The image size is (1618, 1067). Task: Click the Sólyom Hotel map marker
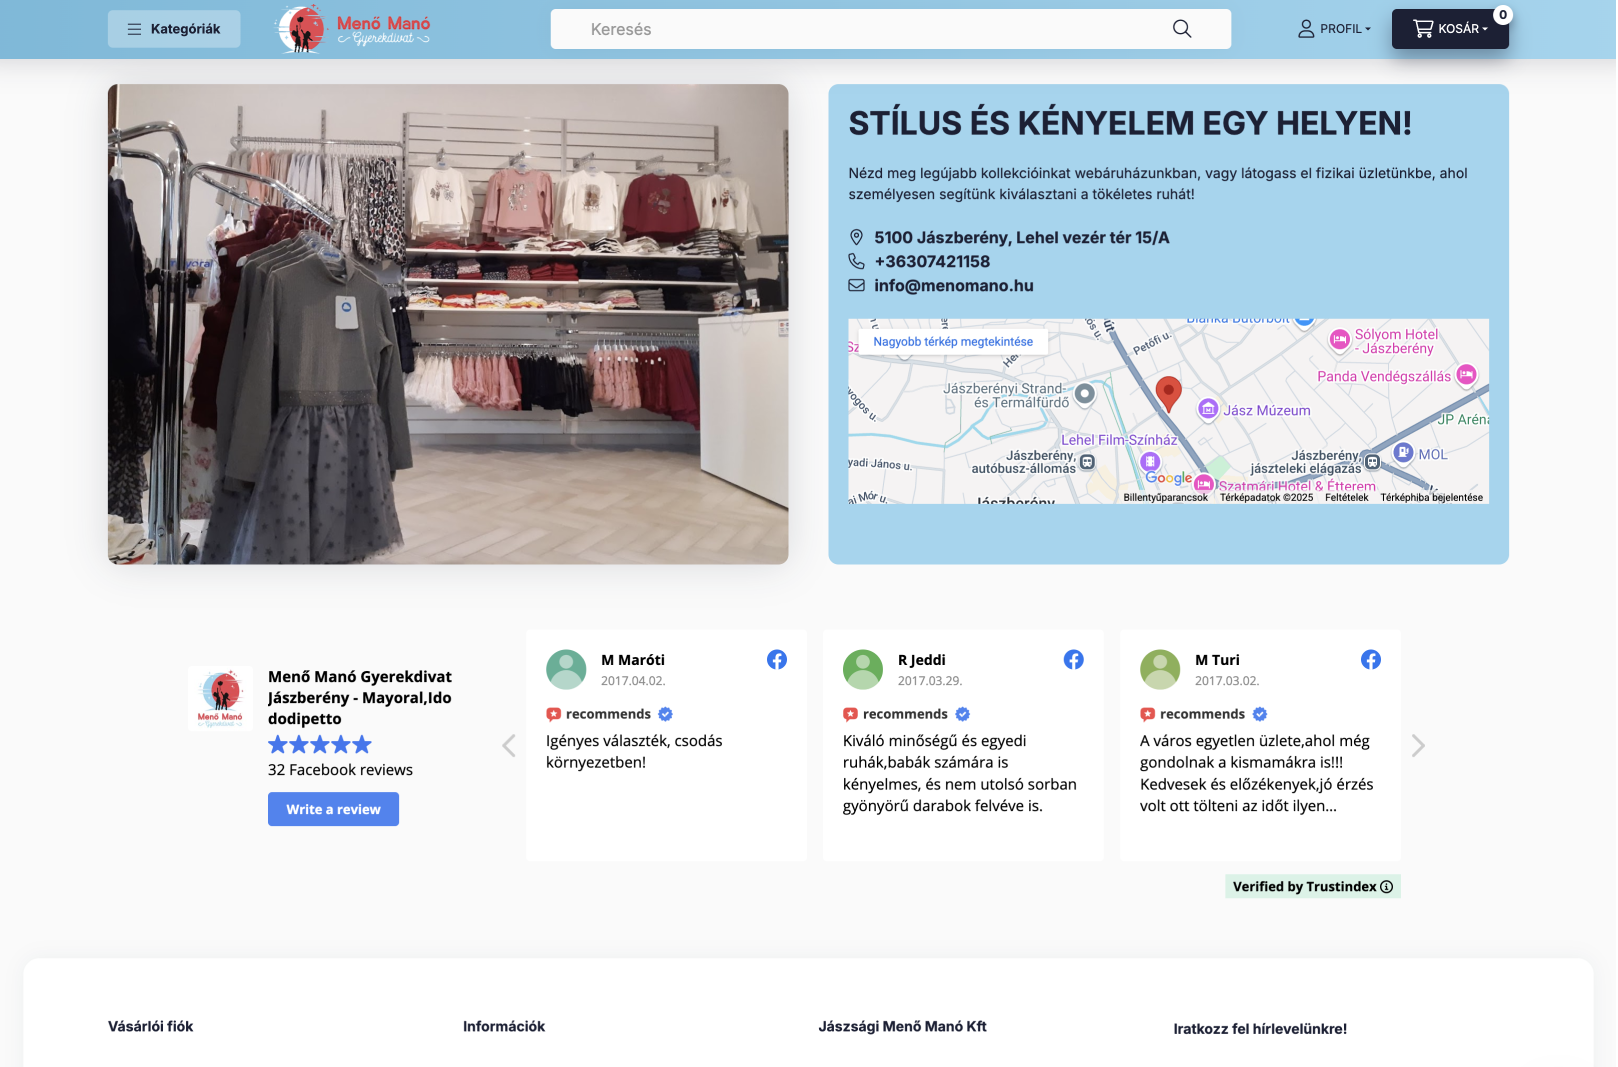point(1339,340)
